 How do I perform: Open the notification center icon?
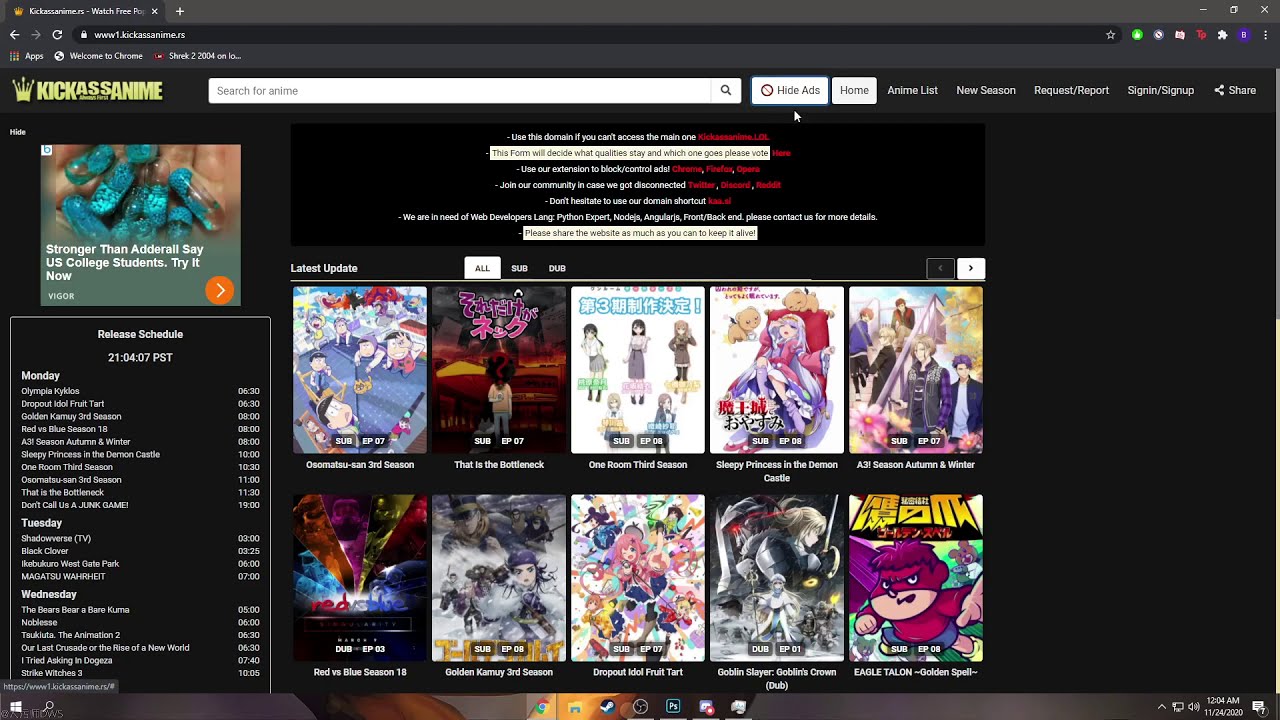coord(1259,707)
